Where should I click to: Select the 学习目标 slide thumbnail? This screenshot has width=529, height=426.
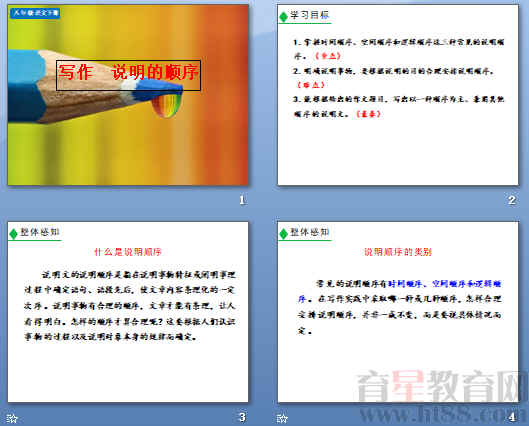[x=398, y=95]
